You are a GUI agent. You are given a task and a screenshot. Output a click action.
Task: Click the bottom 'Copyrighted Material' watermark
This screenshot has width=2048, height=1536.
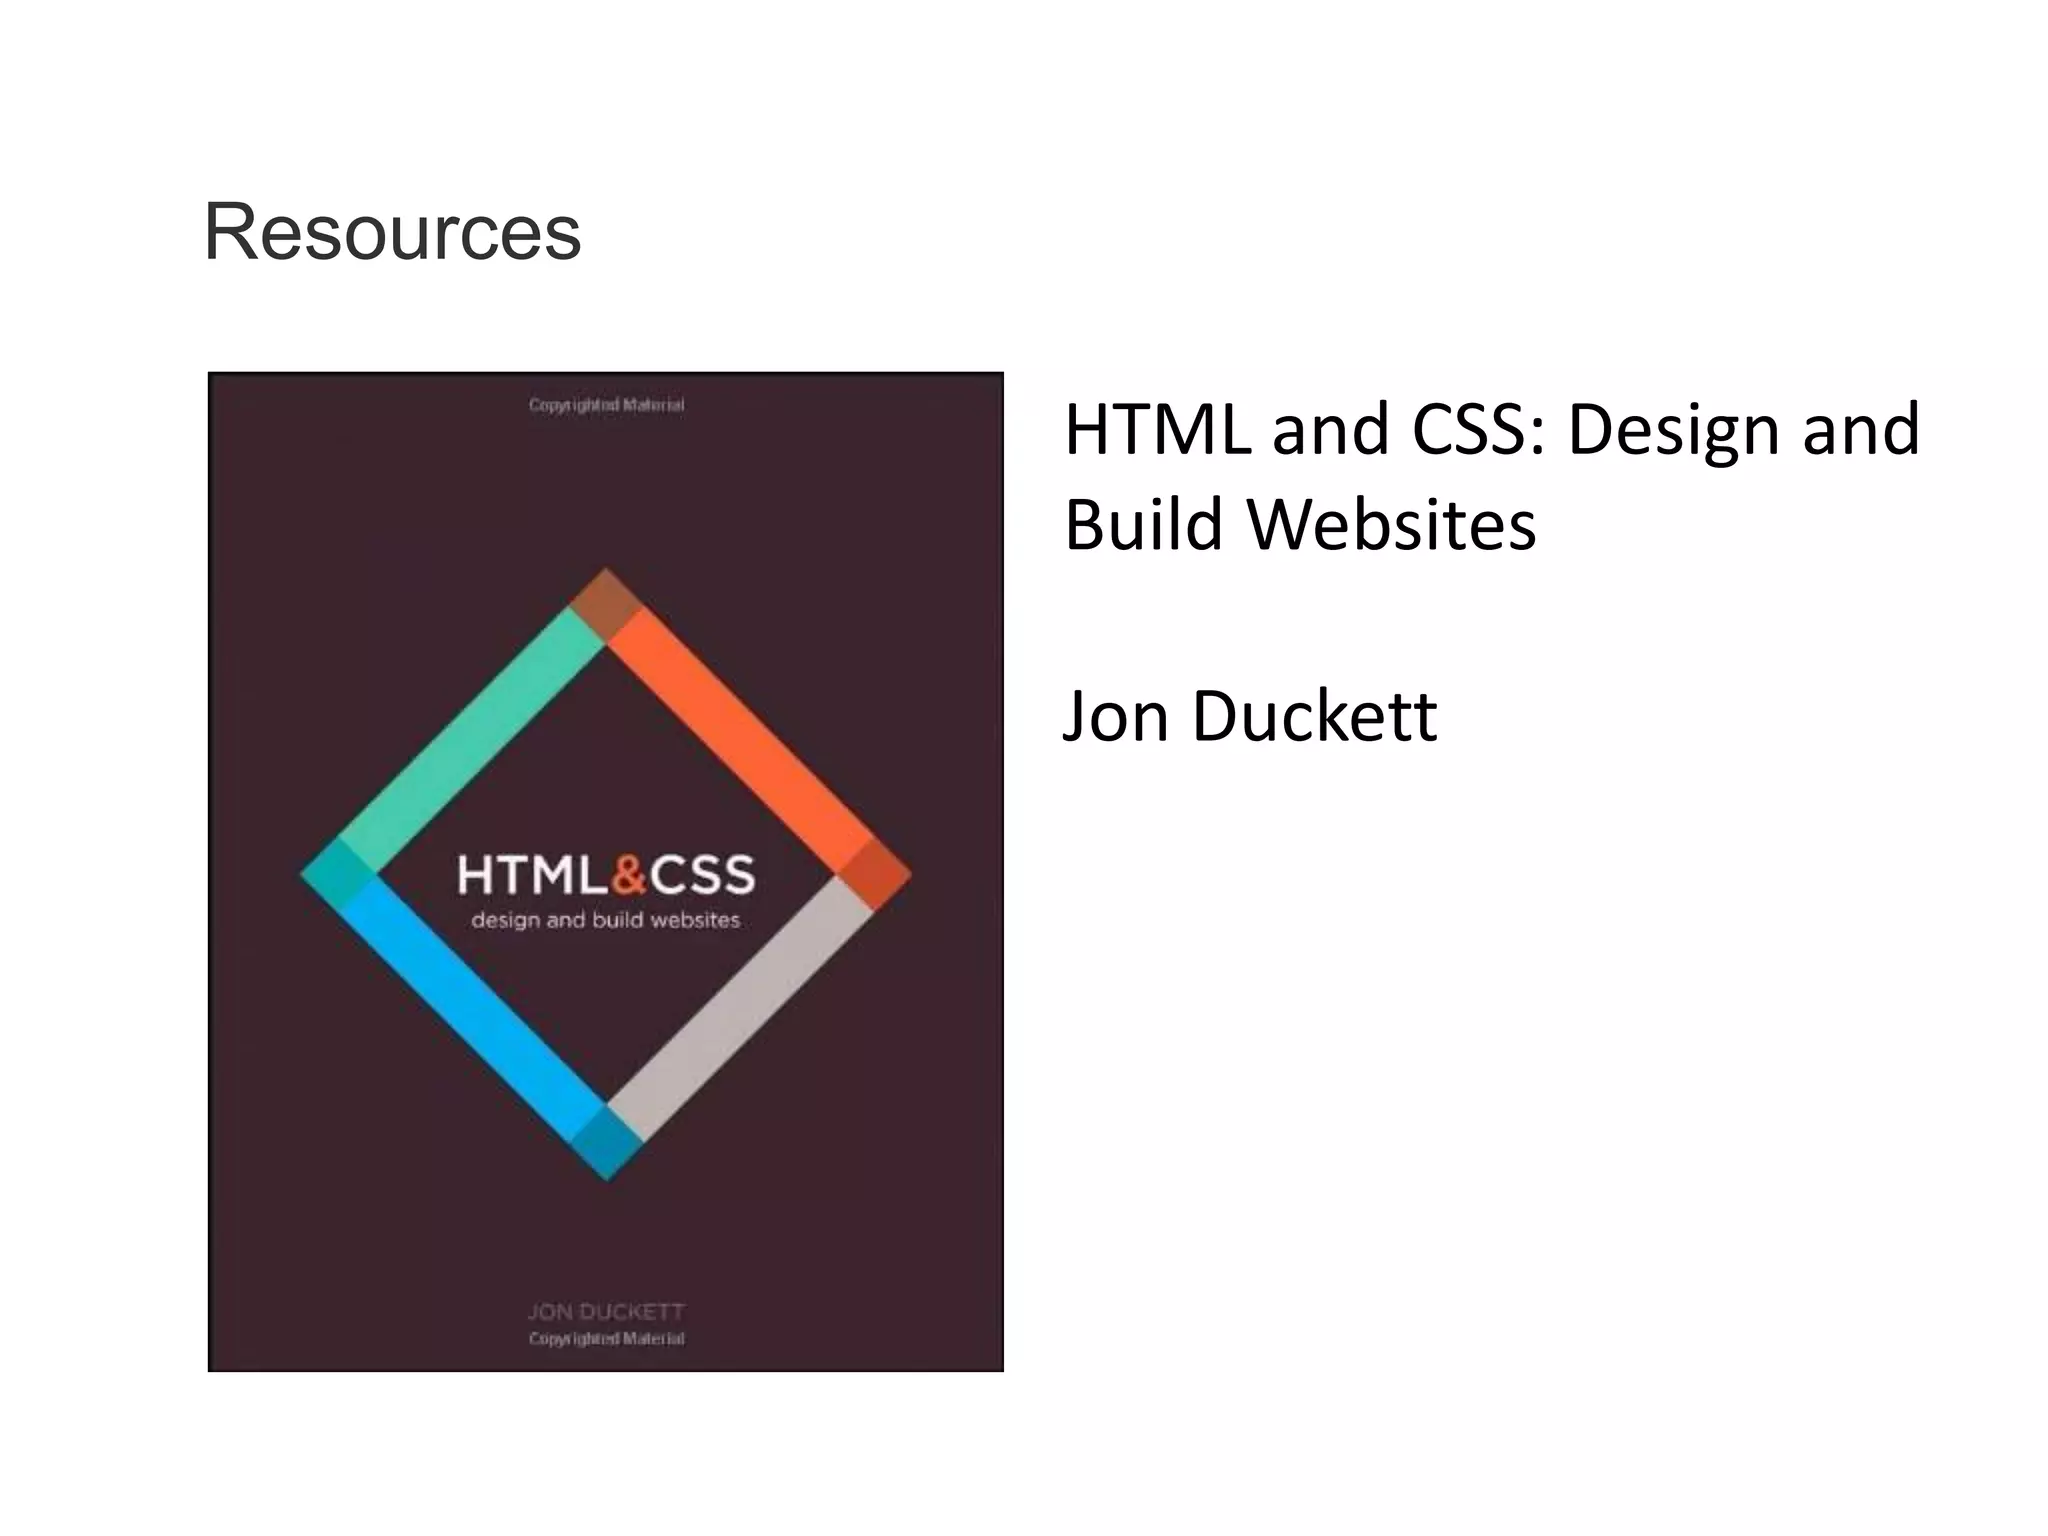point(606,1338)
